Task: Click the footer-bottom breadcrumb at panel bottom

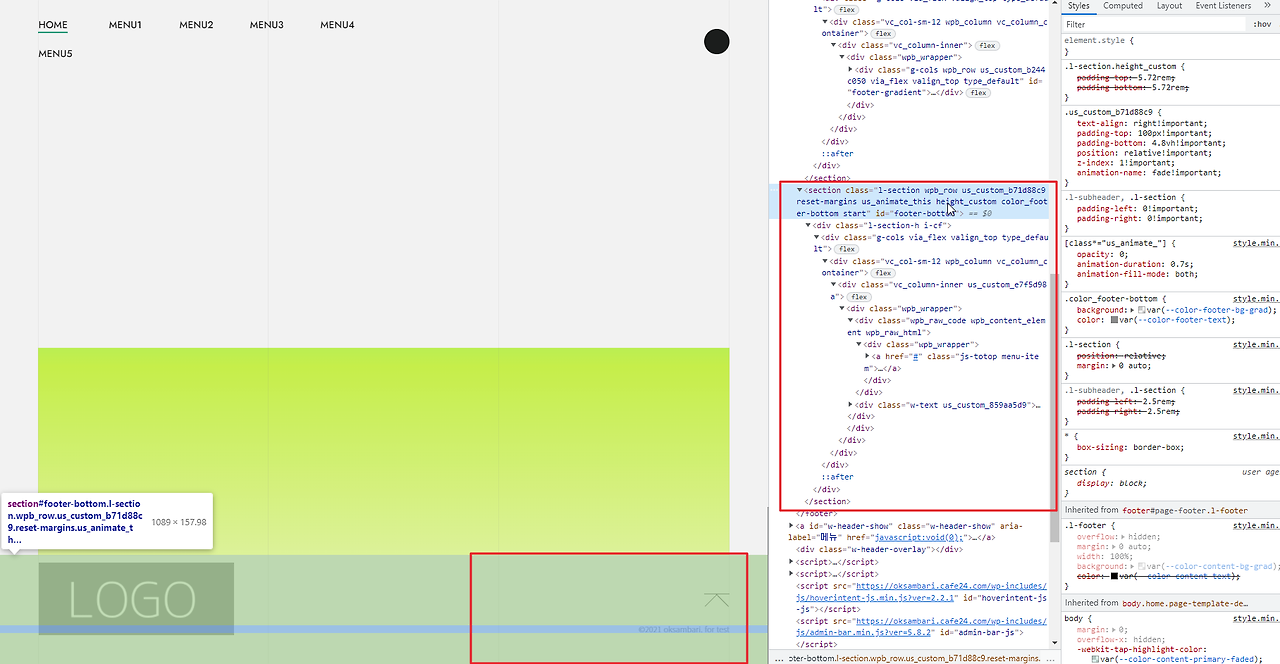Action: click(x=915, y=657)
